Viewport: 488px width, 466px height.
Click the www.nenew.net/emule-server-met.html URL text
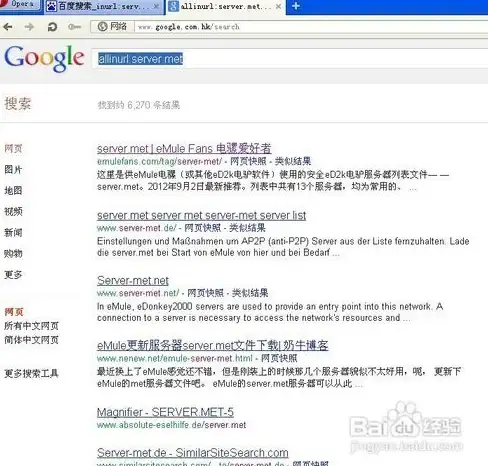pos(175,359)
